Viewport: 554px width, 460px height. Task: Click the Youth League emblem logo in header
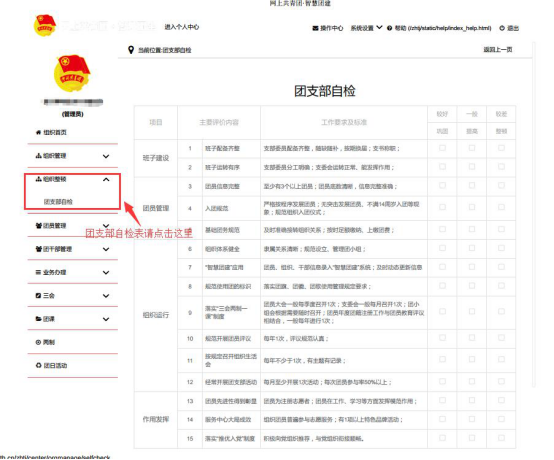coord(45,25)
